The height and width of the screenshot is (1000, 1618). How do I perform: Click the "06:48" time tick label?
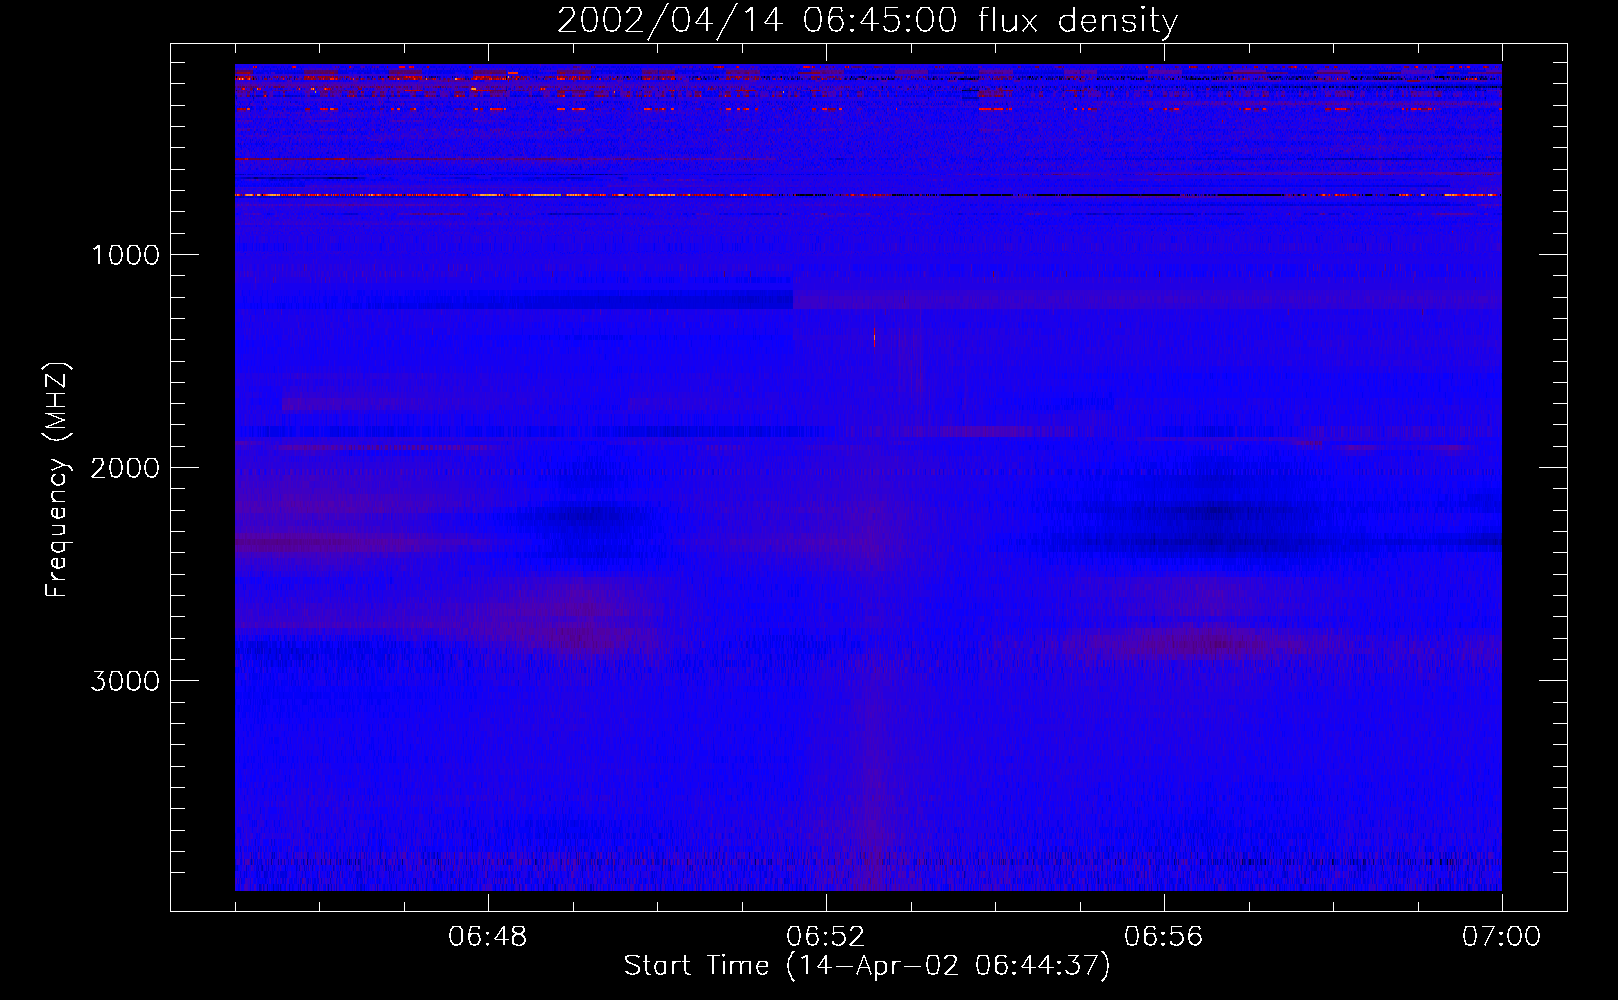pos(488,938)
